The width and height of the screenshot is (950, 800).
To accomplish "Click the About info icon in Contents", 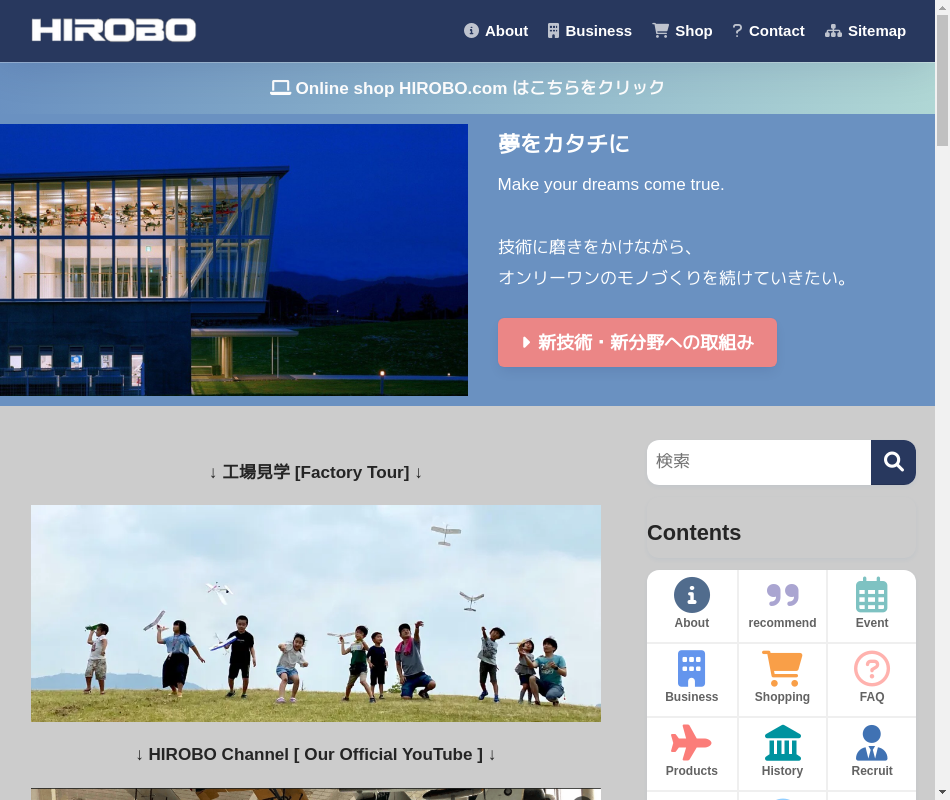I will [691, 596].
